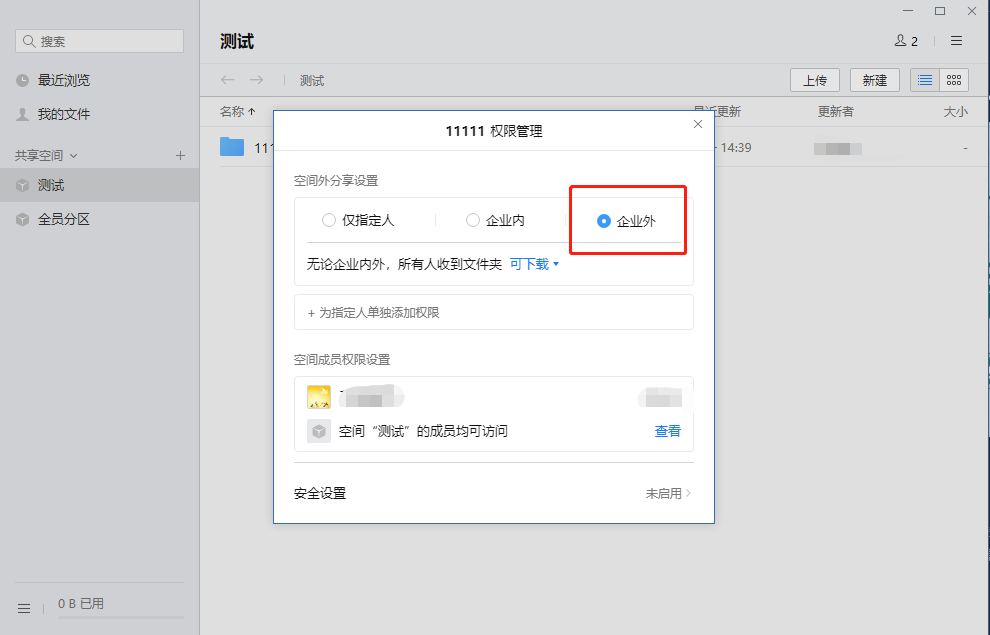Sort by 名称 column header
Viewport: 990px width, 635px height.
[x=237, y=112]
